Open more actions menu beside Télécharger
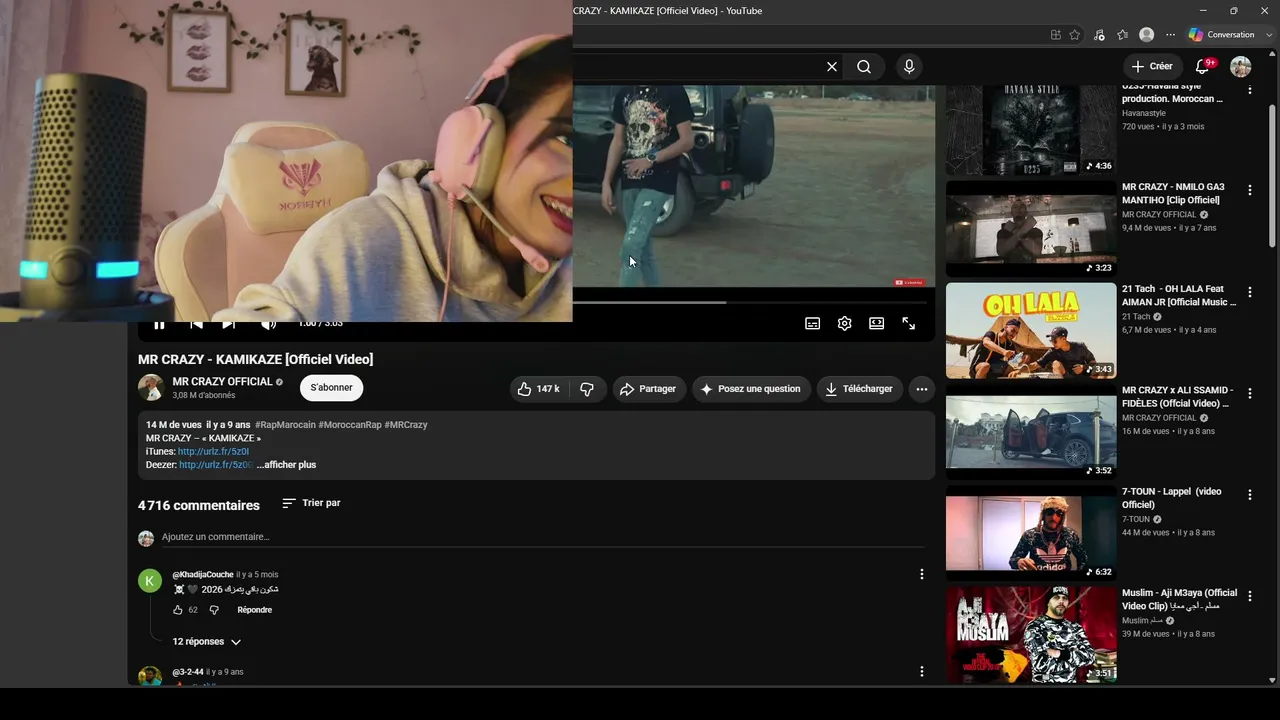The width and height of the screenshot is (1280, 720). (x=922, y=389)
